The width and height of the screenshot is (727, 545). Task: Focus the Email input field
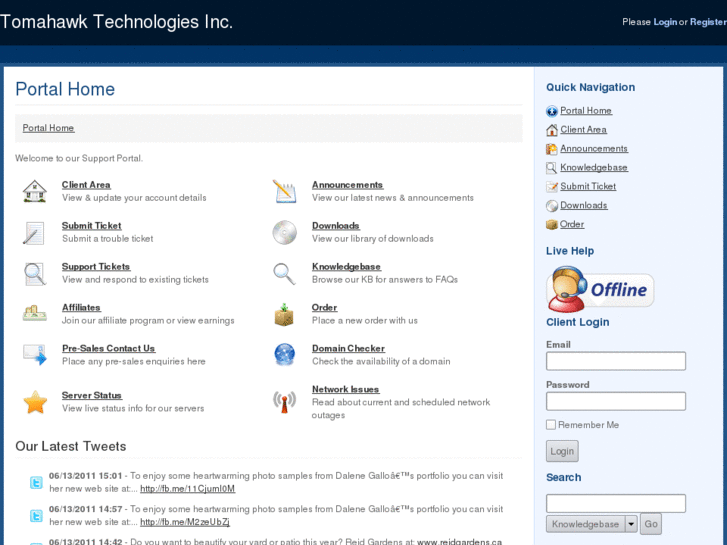[x=616, y=361]
